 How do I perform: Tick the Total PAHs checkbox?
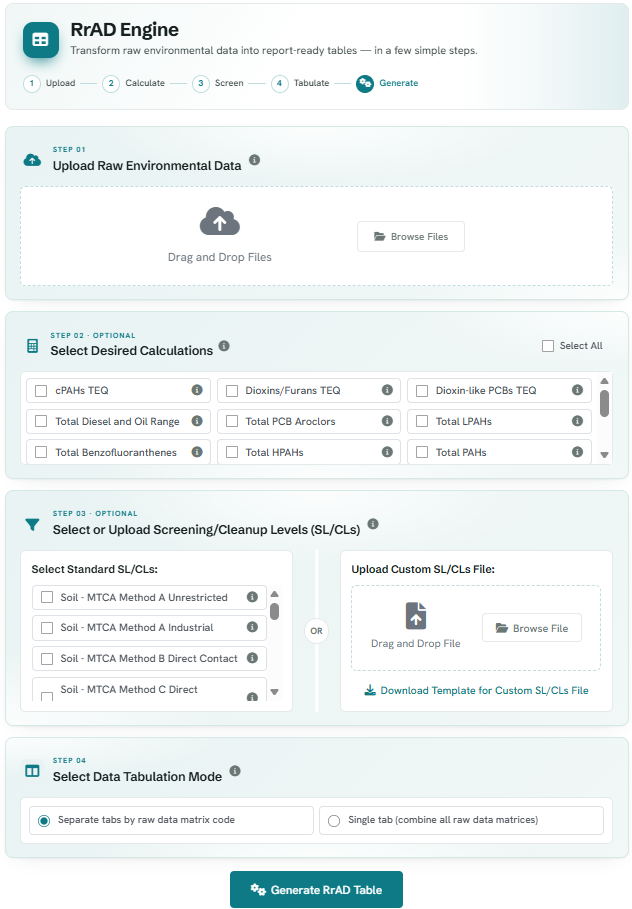[x=422, y=452]
